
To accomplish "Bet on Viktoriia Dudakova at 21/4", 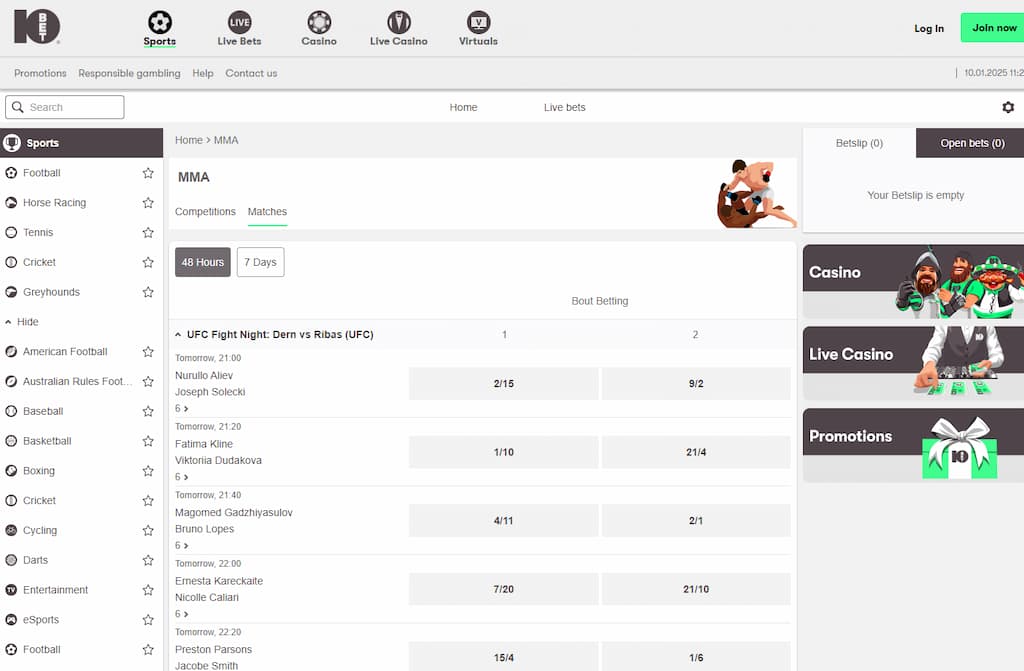I will click(x=696, y=452).
